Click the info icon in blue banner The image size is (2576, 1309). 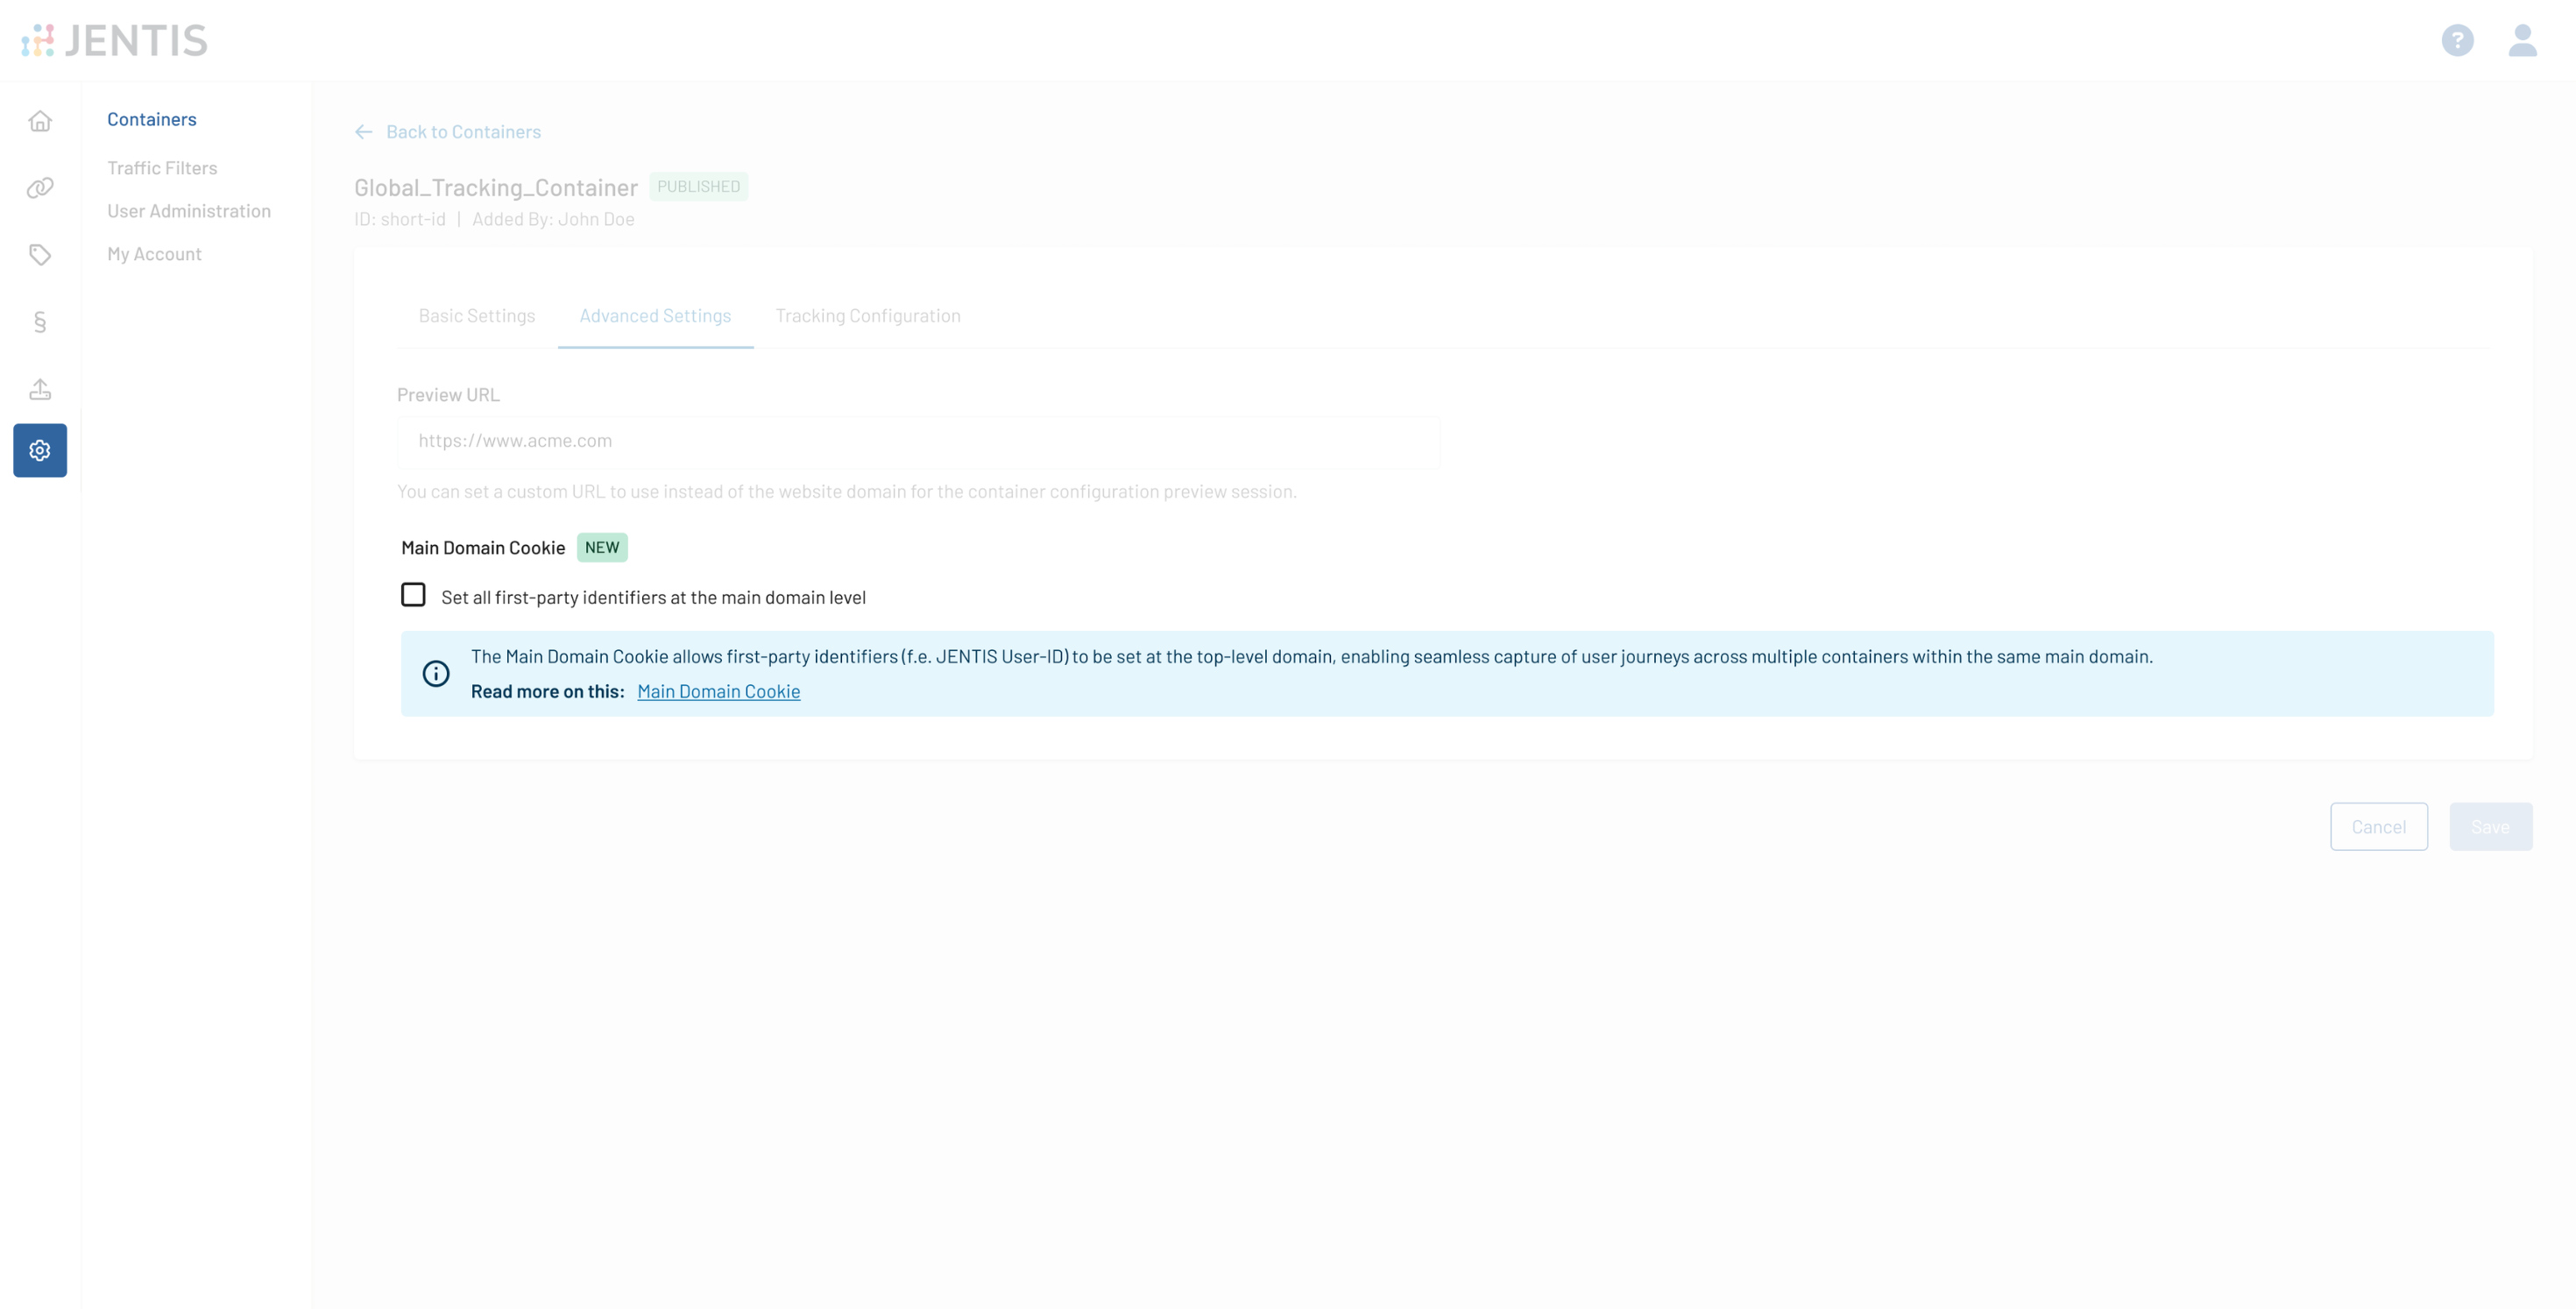pyautogui.click(x=435, y=673)
